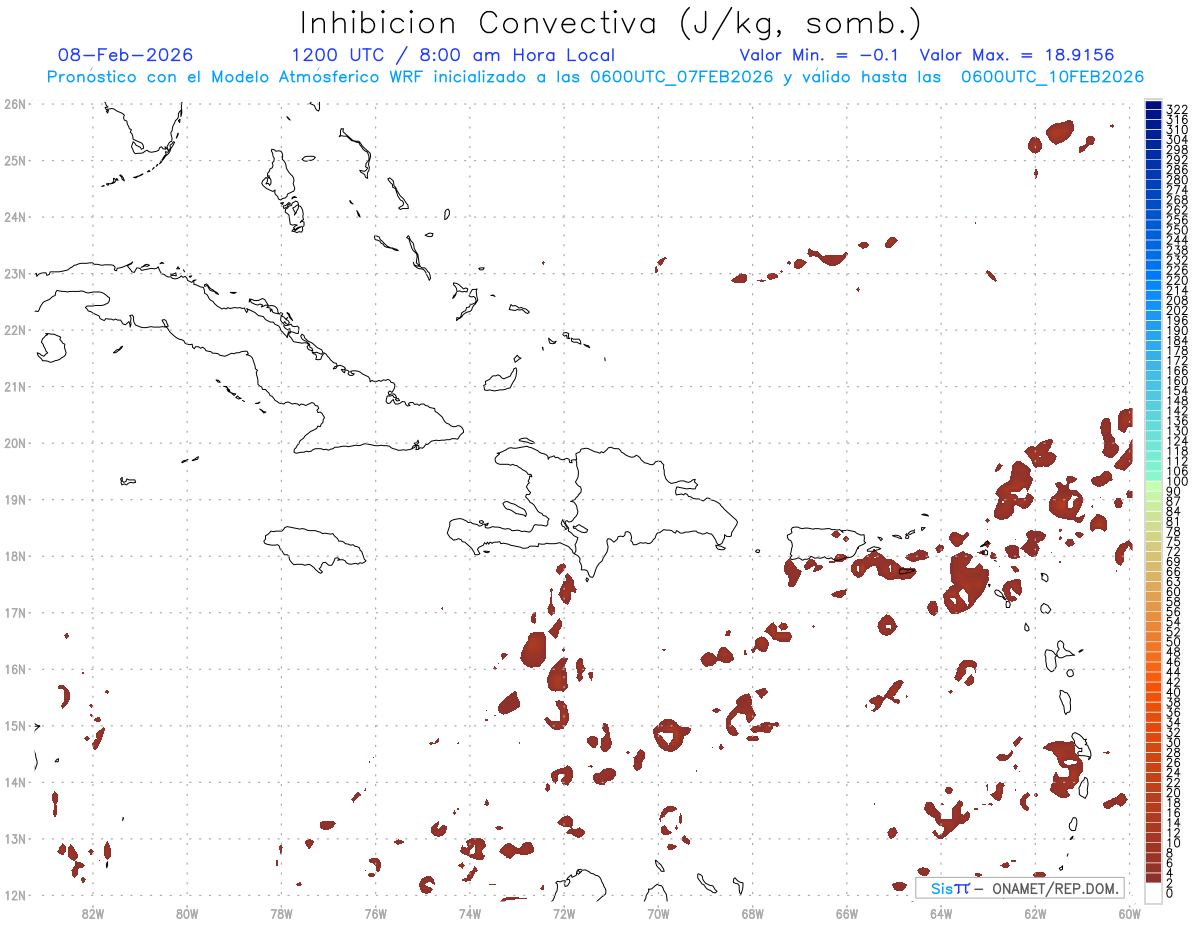Click the '60W' longitude label
This screenshot has width=1200, height=927.
coord(1130,913)
